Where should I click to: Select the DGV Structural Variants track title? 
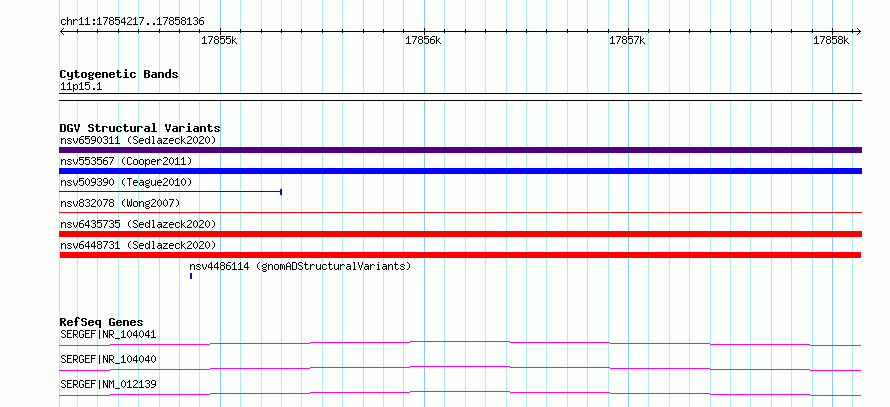(140, 128)
